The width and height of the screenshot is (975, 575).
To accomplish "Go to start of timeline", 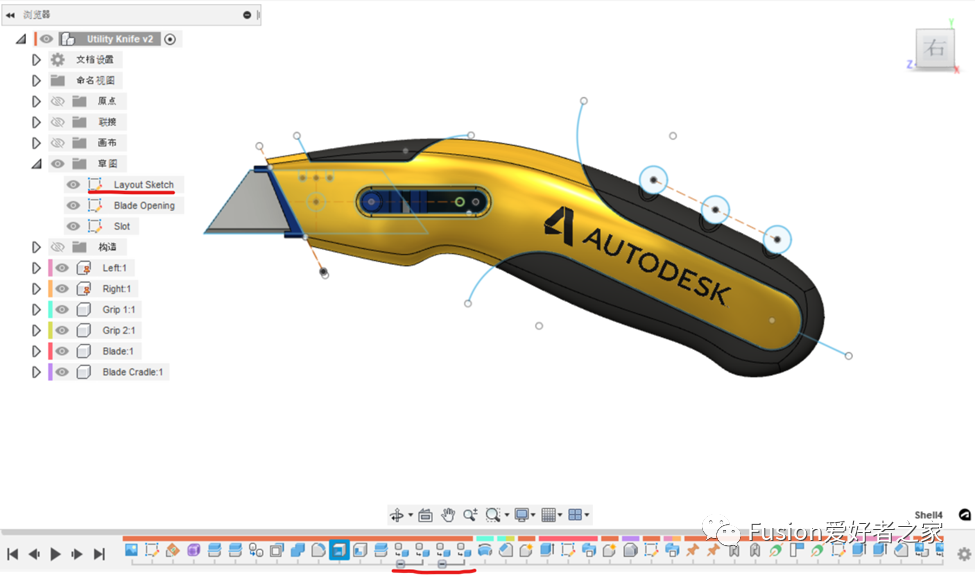I will 12,554.
